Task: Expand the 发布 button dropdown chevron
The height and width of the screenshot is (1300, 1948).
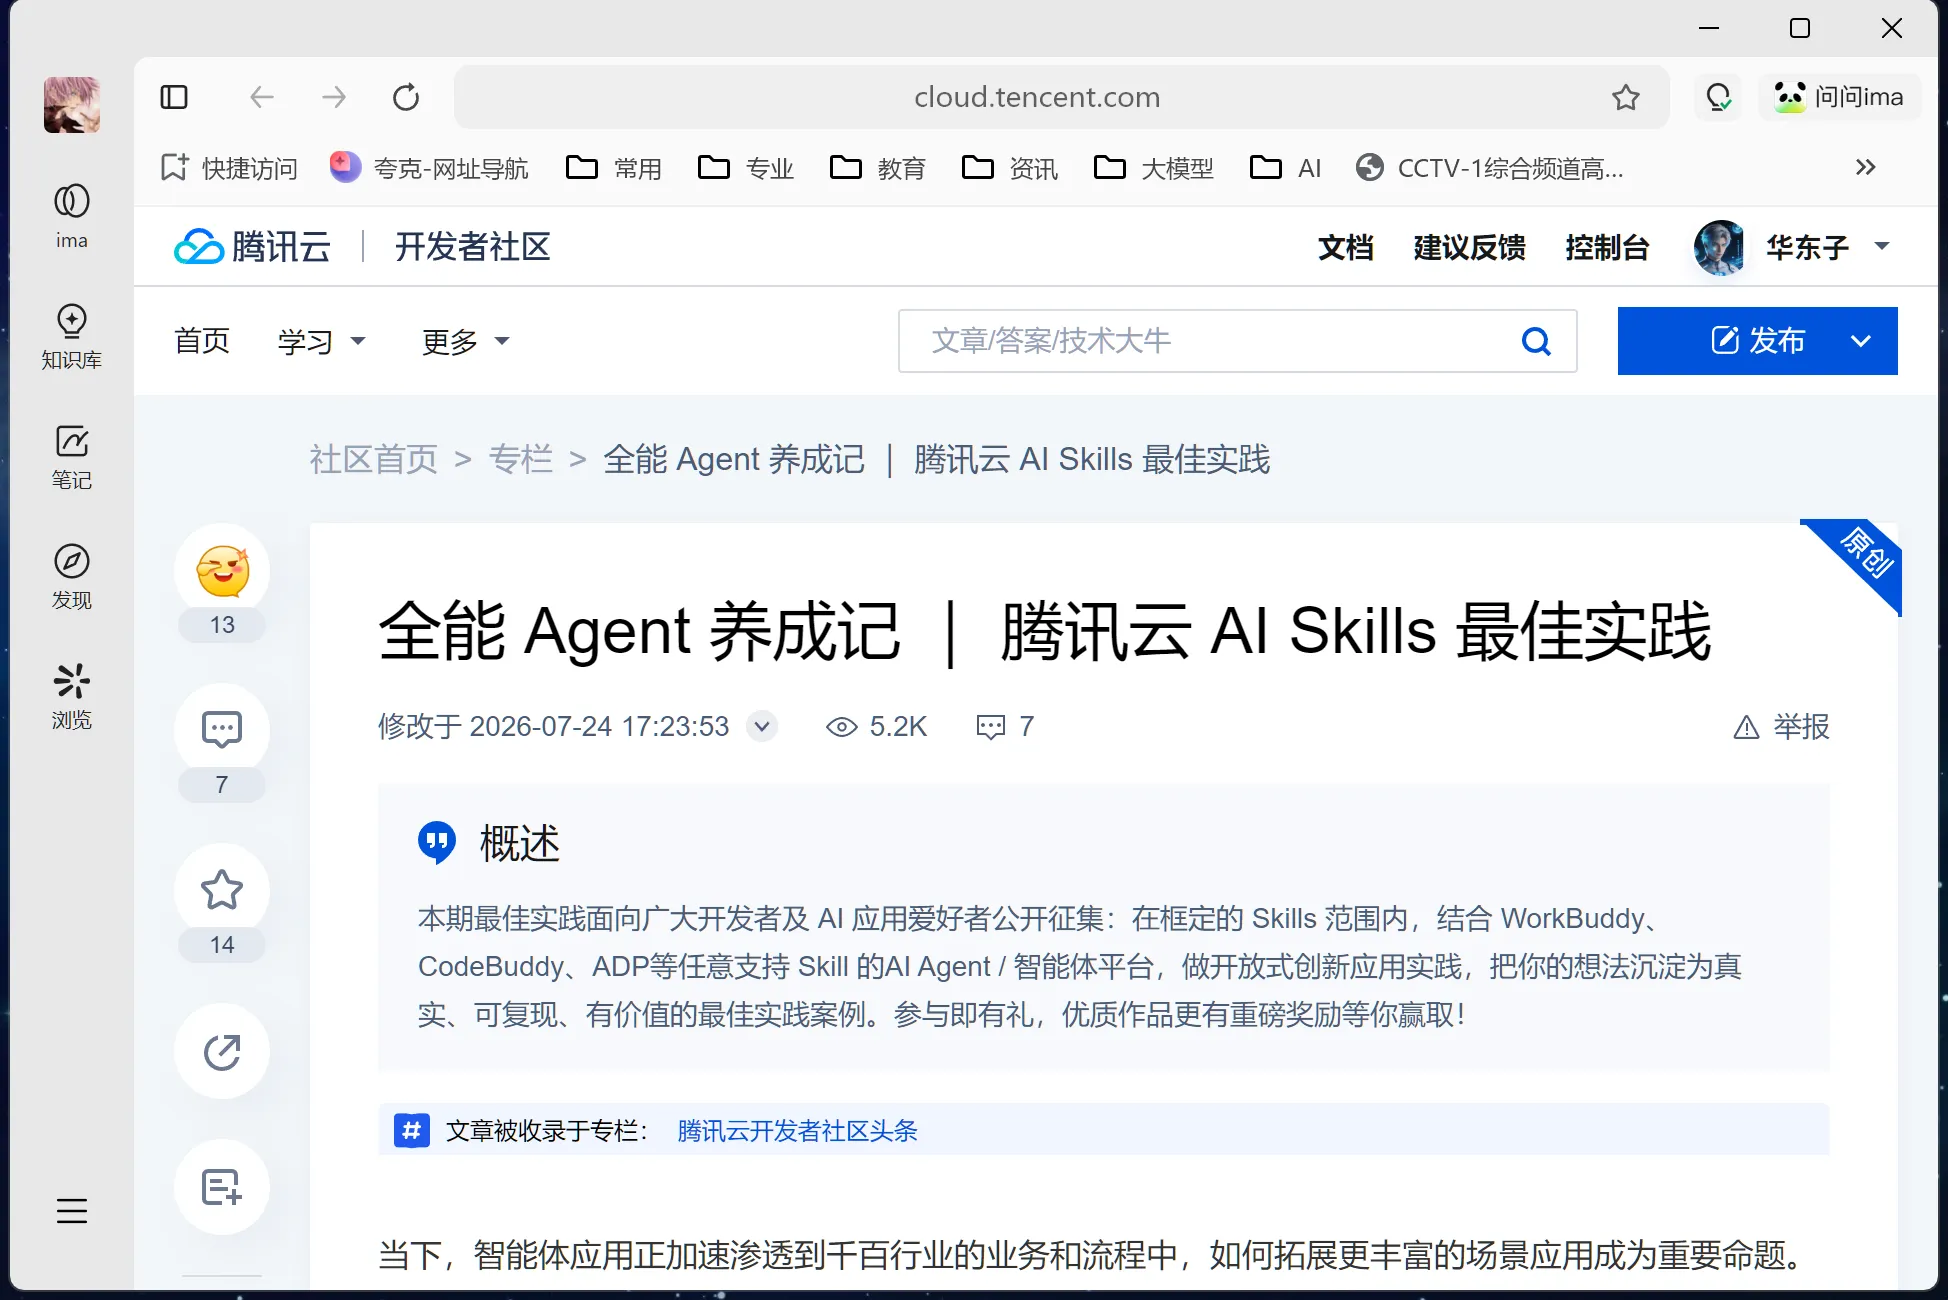Action: coord(1860,341)
